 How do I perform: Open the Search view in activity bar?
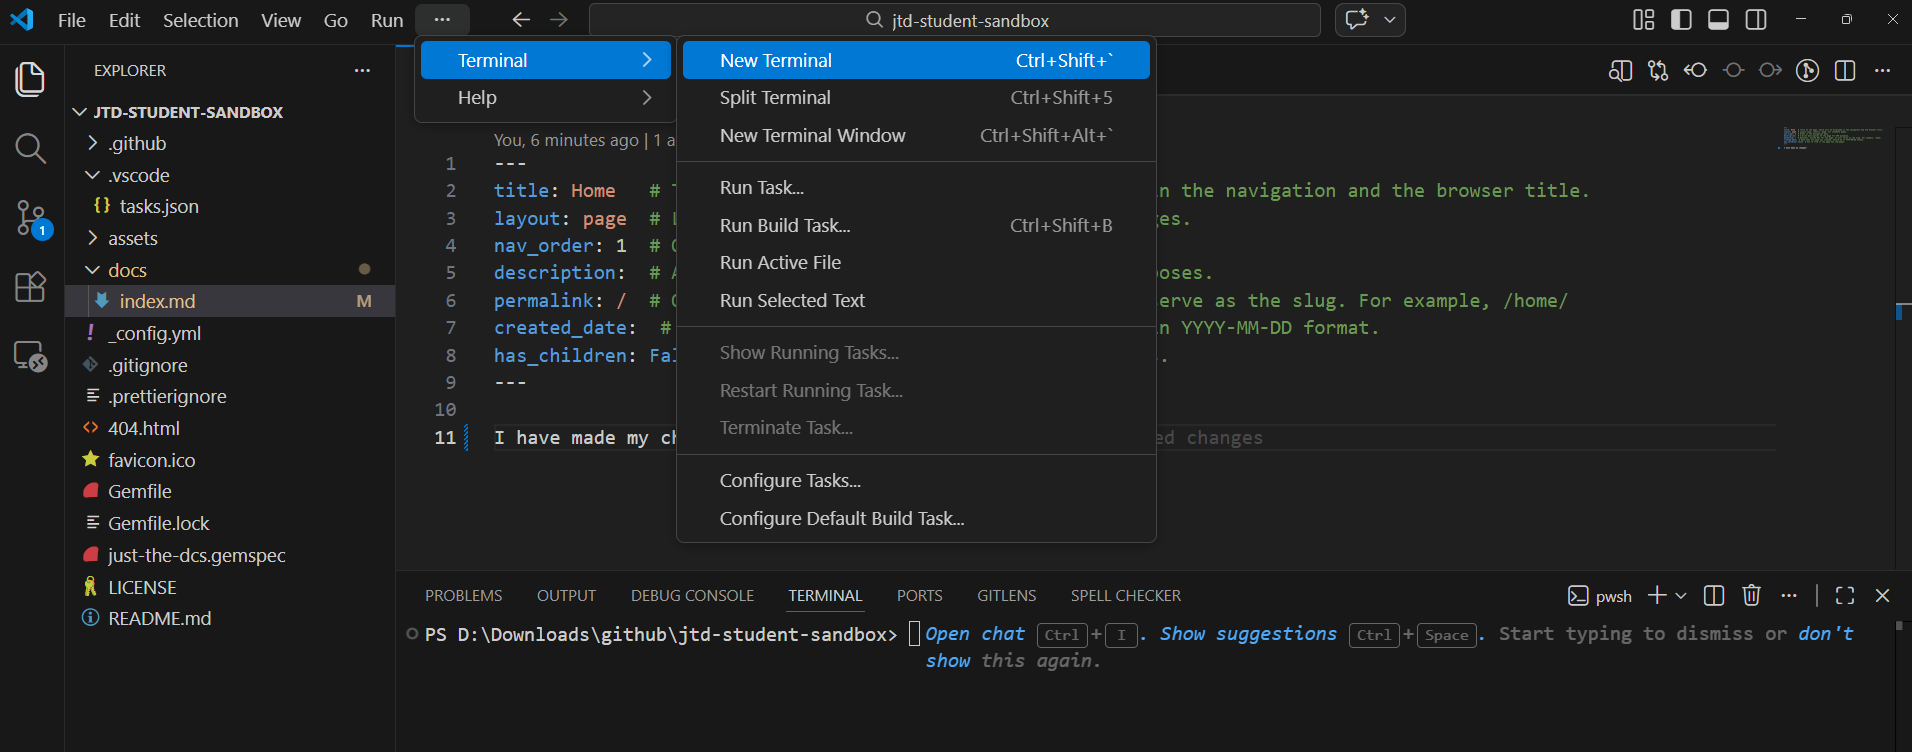pos(30,149)
